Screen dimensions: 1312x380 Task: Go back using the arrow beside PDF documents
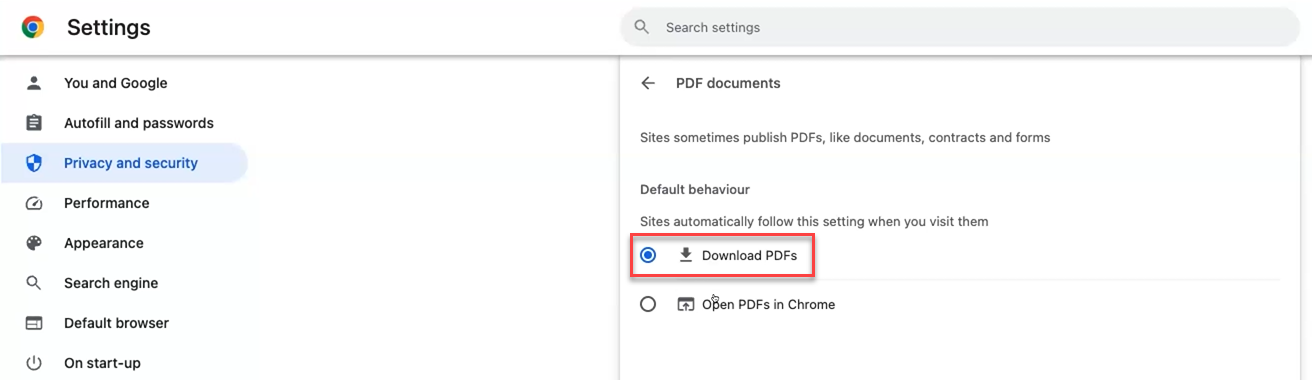point(648,83)
